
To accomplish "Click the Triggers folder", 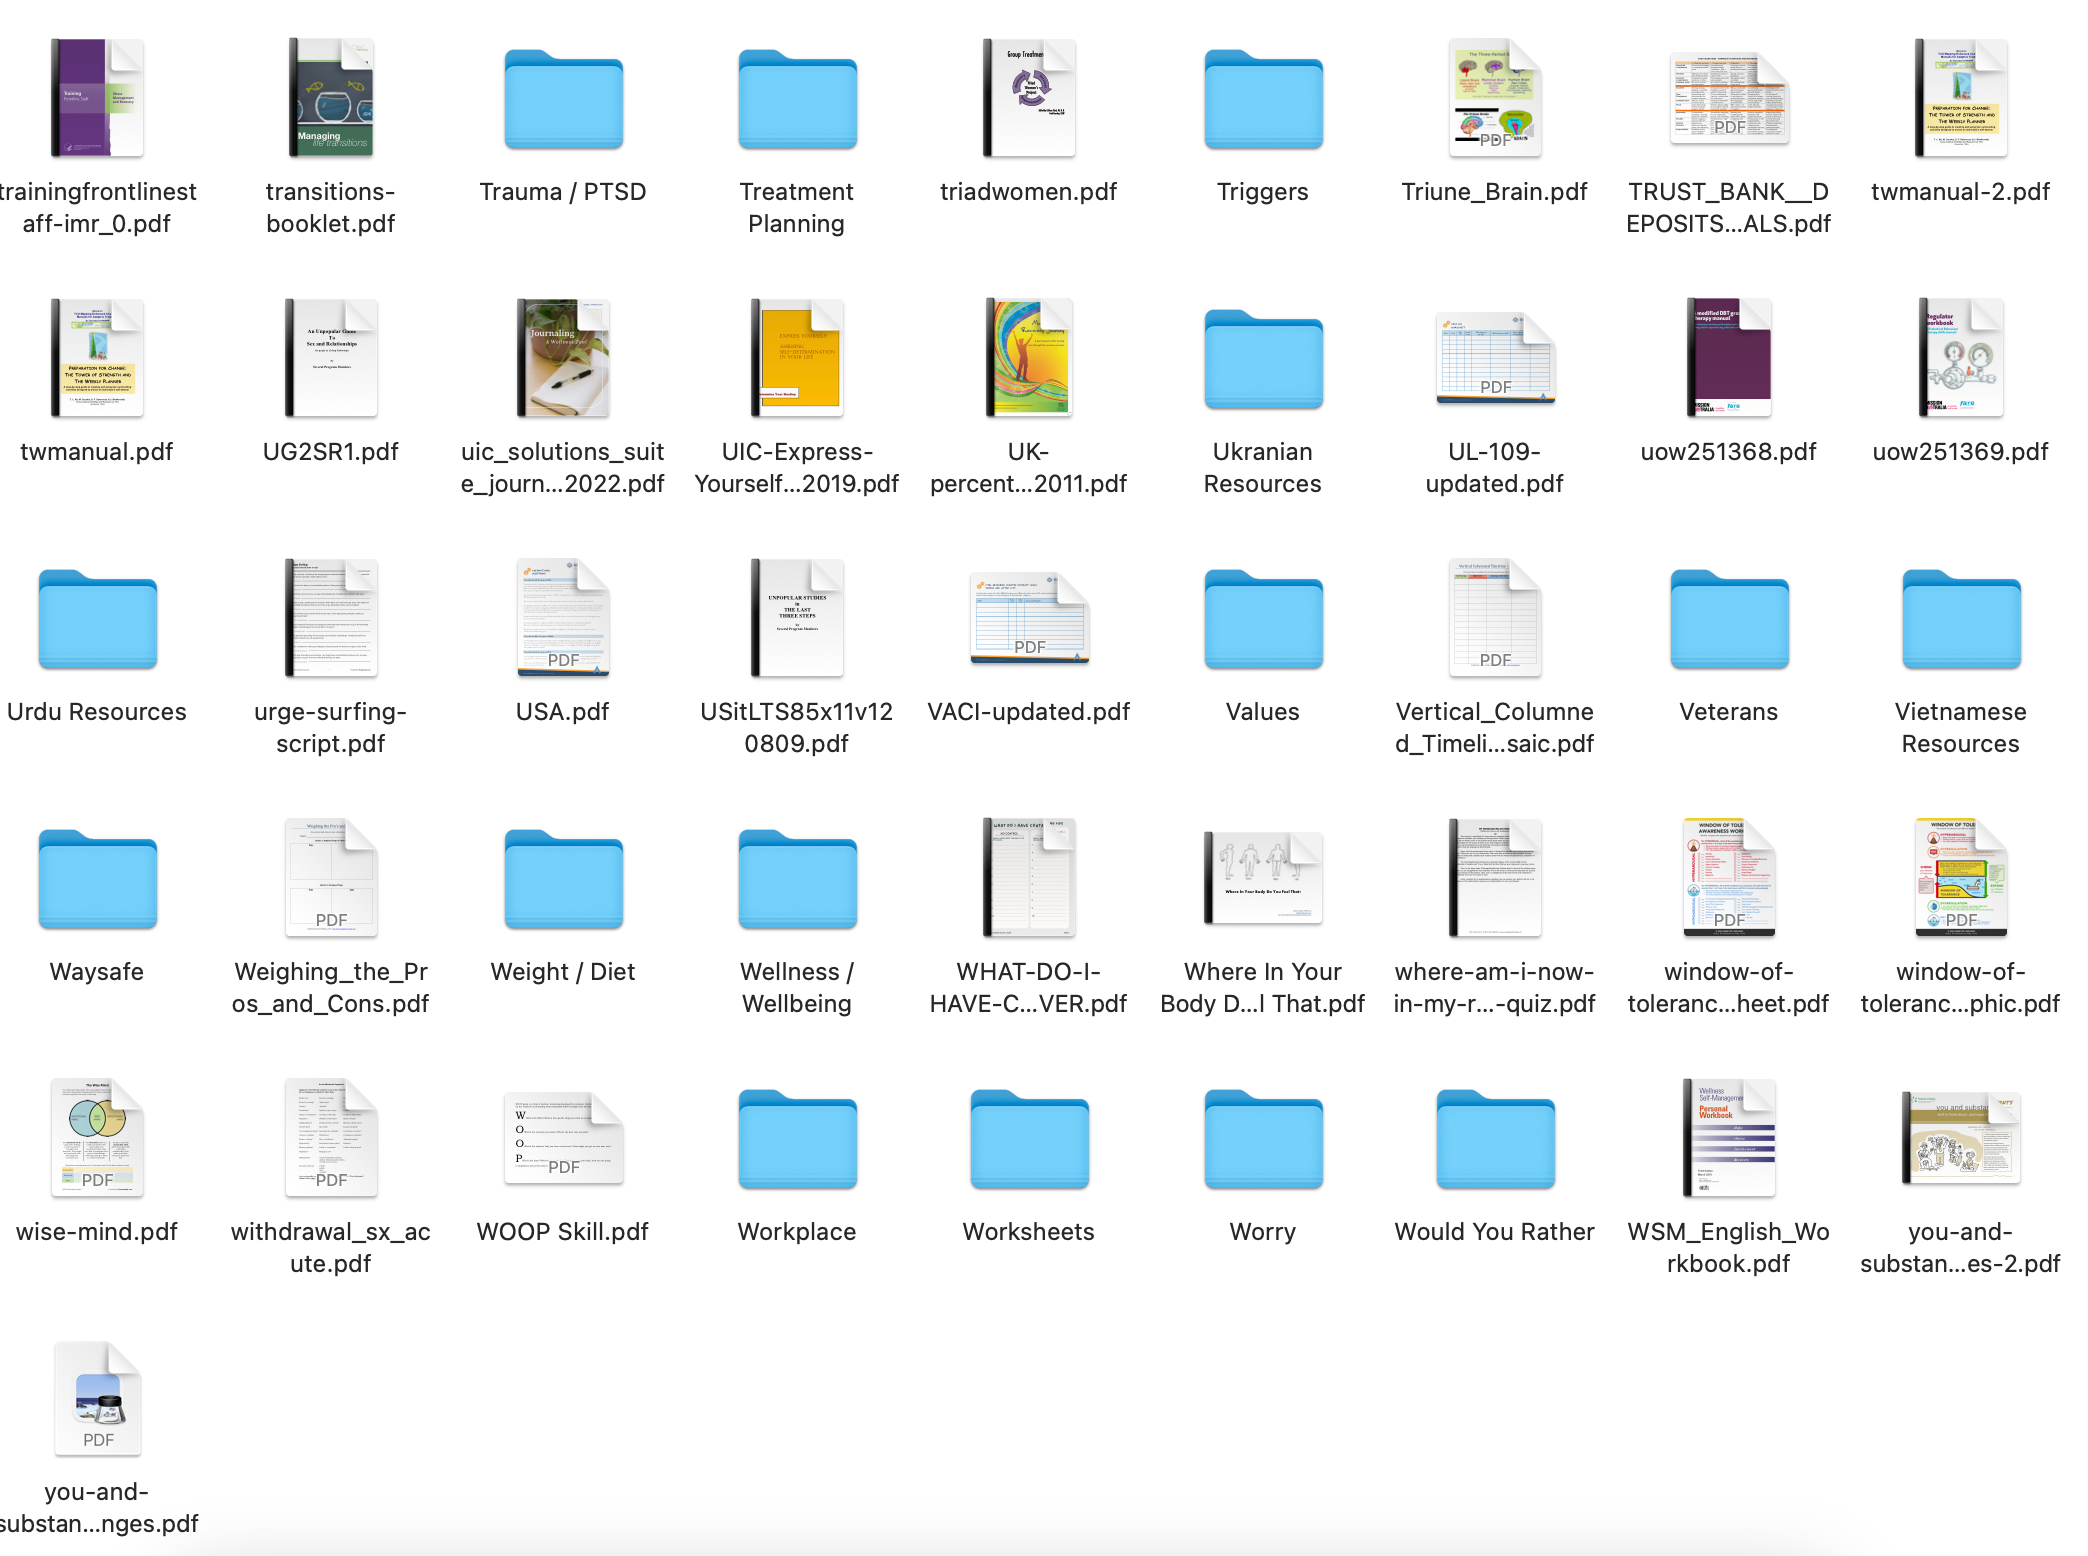I will (1263, 100).
